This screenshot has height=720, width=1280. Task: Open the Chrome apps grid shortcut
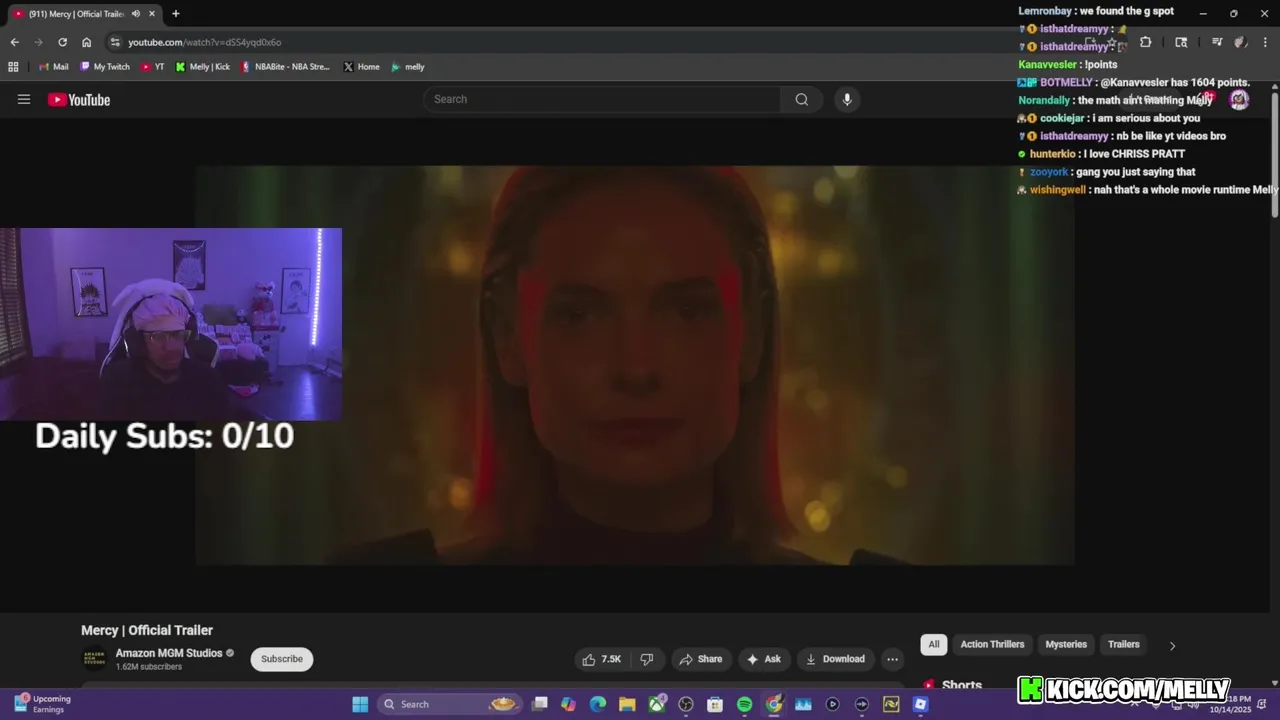13,67
